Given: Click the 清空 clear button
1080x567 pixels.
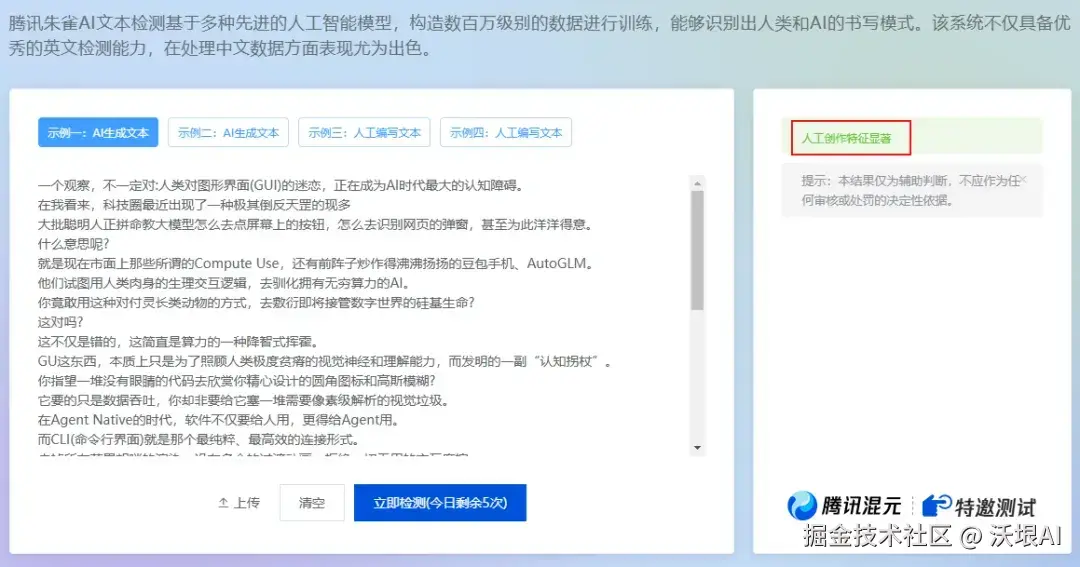Looking at the screenshot, I should pyautogui.click(x=312, y=503).
